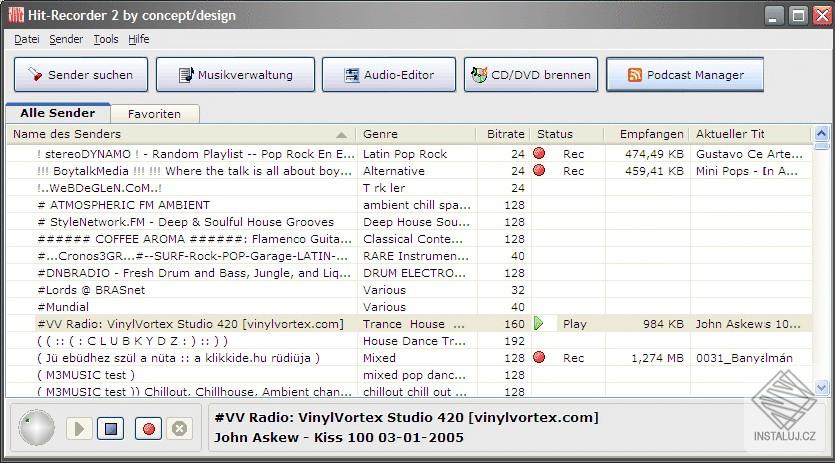835x463 pixels.
Task: Sort stations by Bitrate column header
Action: pos(504,134)
